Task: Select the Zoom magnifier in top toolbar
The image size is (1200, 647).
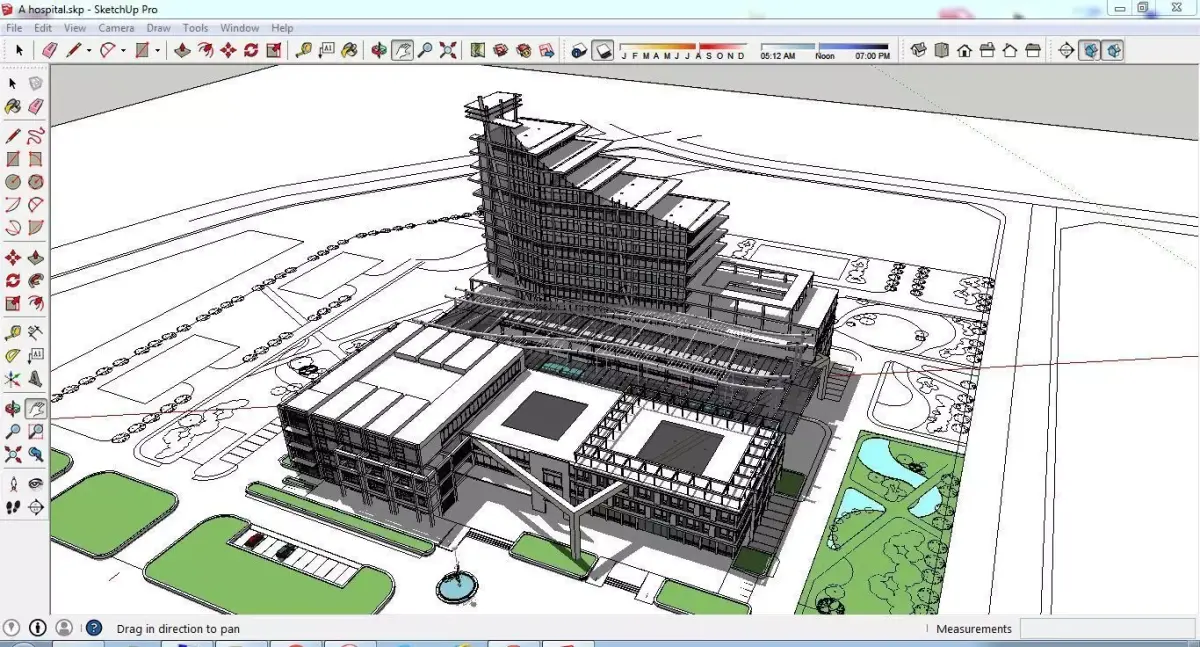Action: [x=425, y=50]
